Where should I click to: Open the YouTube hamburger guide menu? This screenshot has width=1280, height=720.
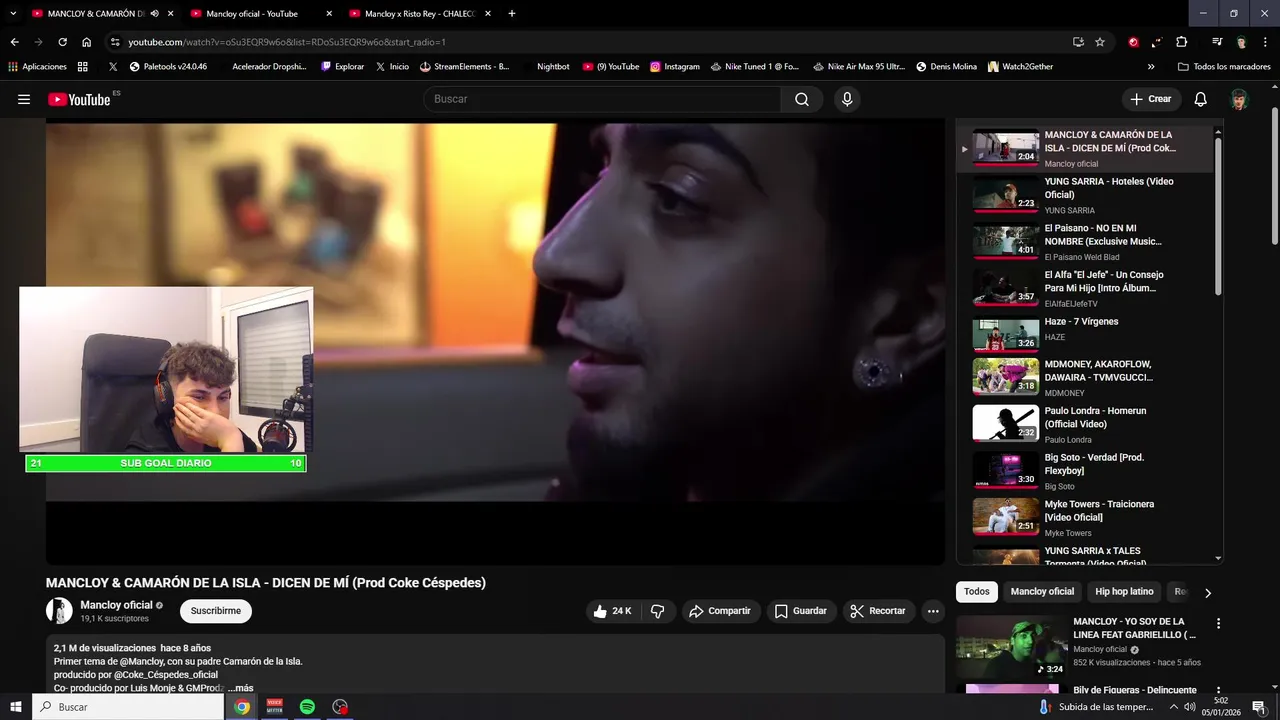24,99
